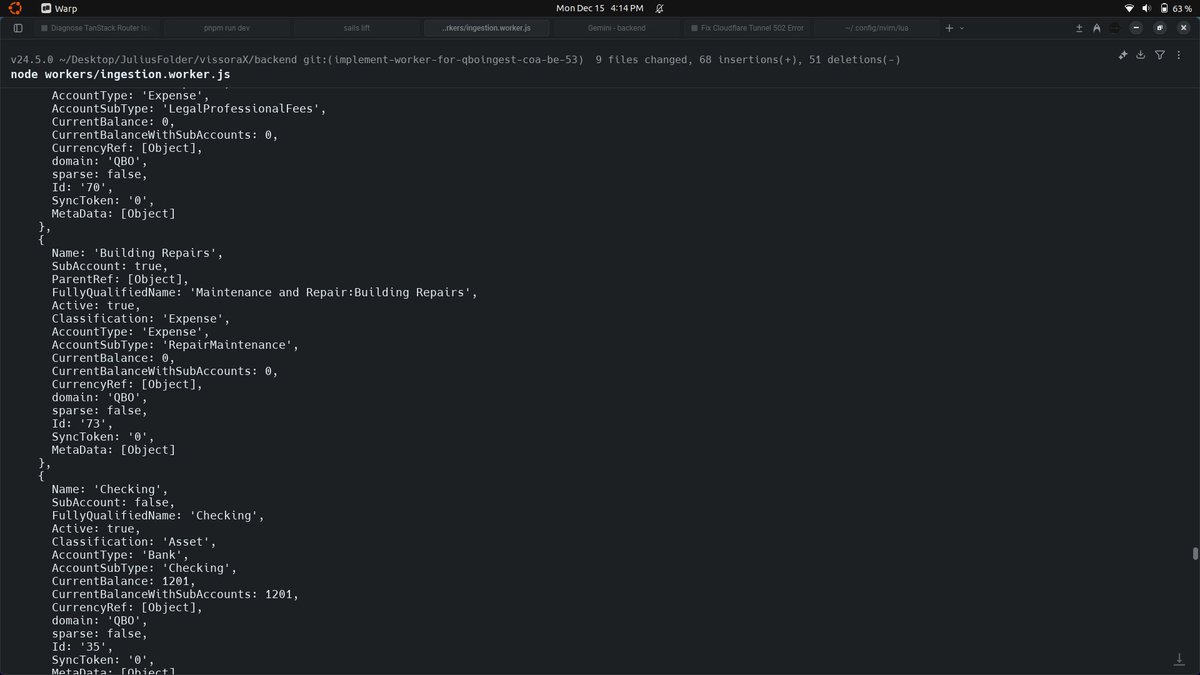Click the 63 % battery indicator
The width and height of the screenshot is (1200, 675).
tap(1175, 8)
